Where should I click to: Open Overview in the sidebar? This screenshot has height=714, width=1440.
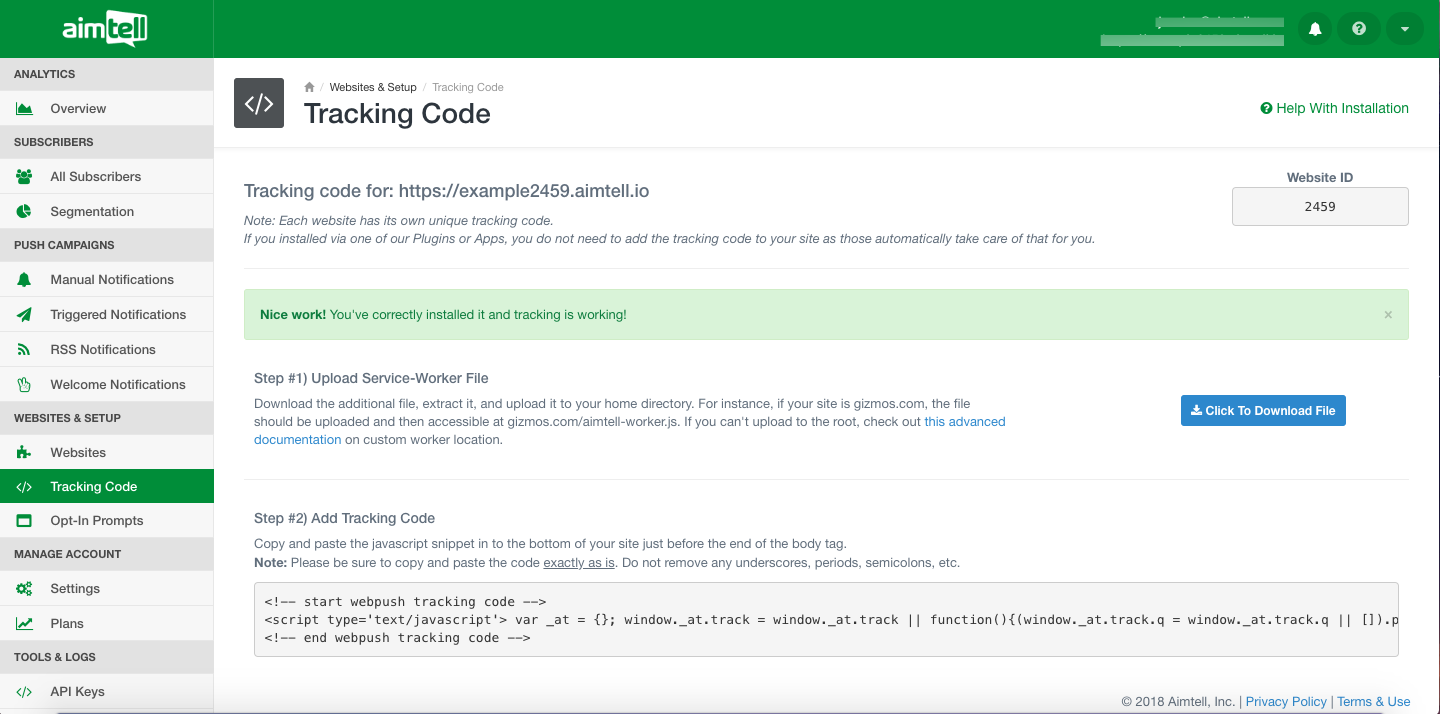78,109
